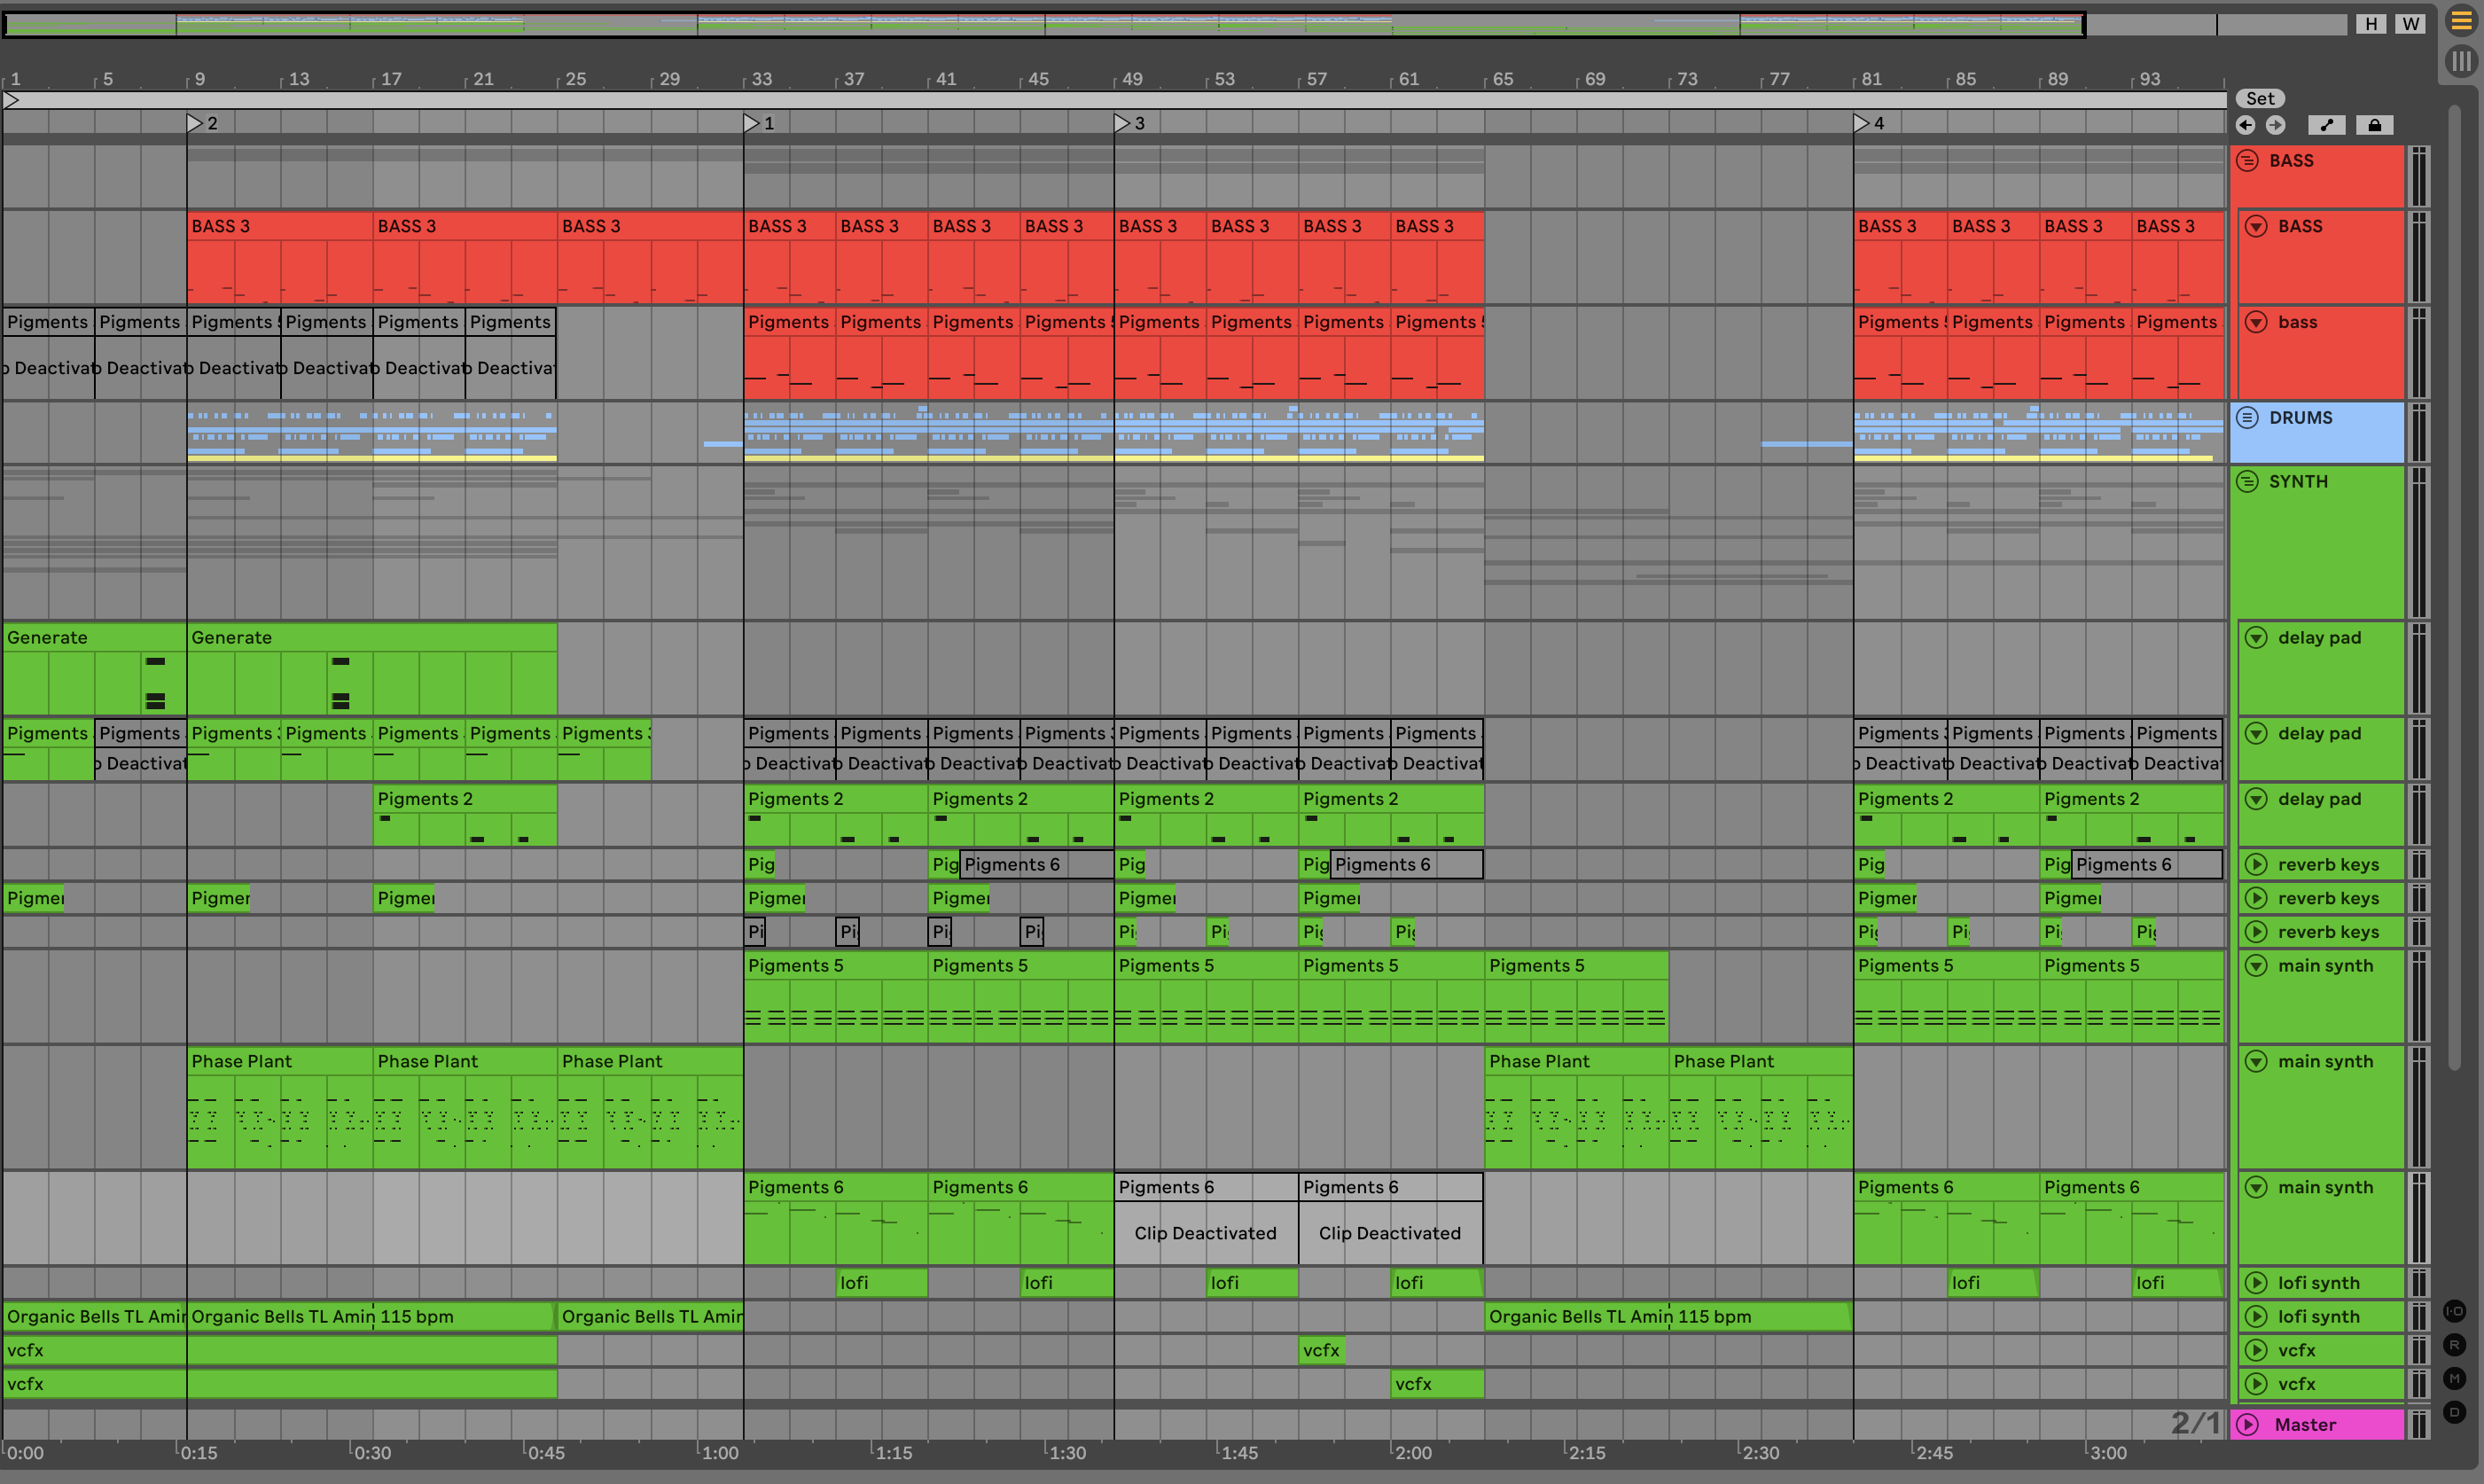Image resolution: width=2484 pixels, height=1484 pixels.
Task: Select locator marker 3 in timeline
Action: pyautogui.click(x=1123, y=123)
